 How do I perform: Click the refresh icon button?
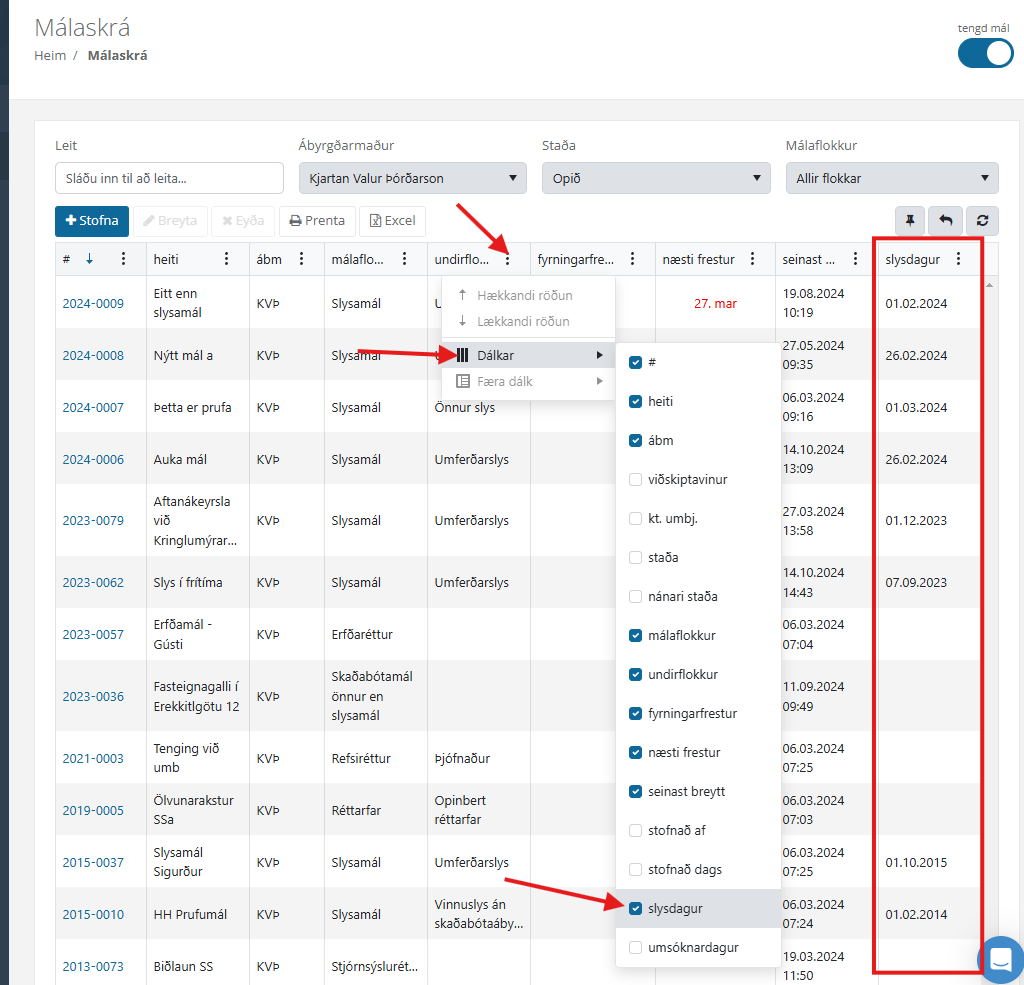(982, 221)
